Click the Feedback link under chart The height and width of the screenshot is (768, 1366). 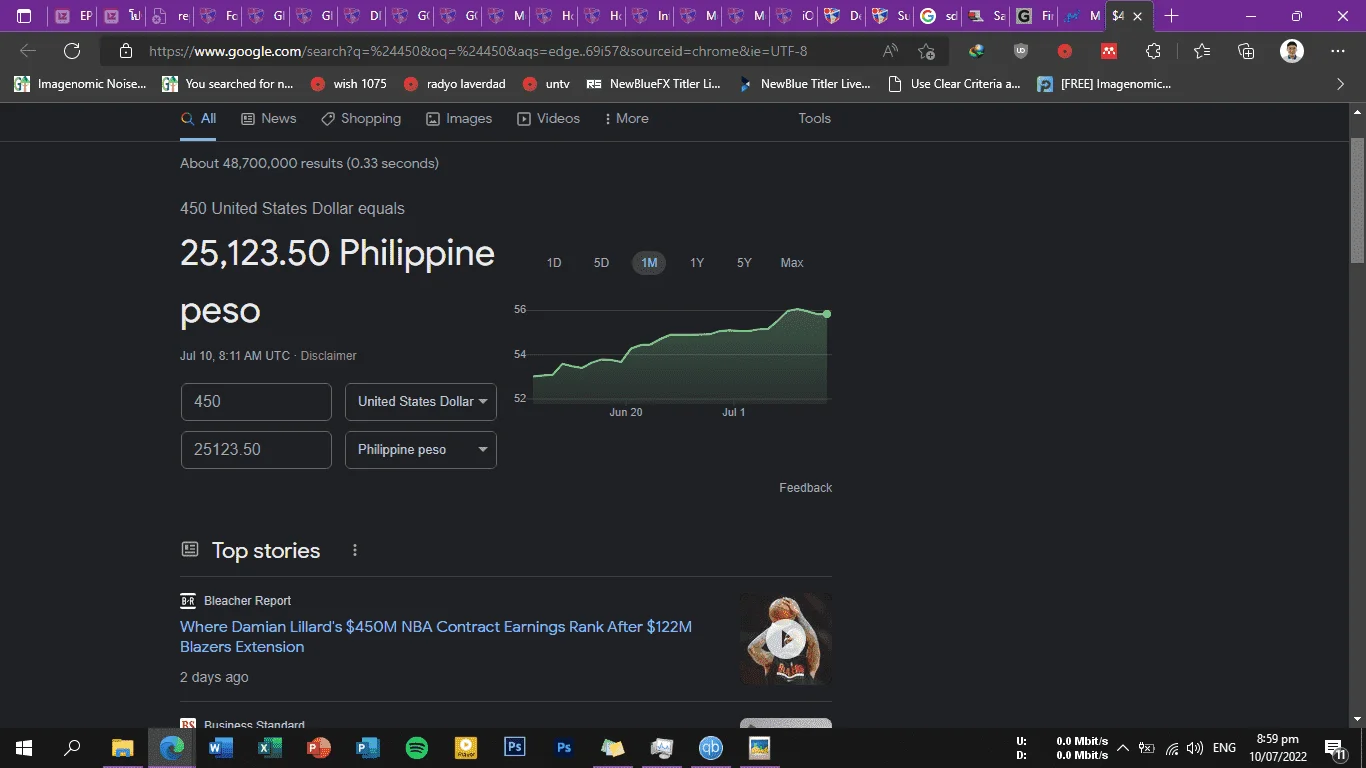tap(805, 488)
